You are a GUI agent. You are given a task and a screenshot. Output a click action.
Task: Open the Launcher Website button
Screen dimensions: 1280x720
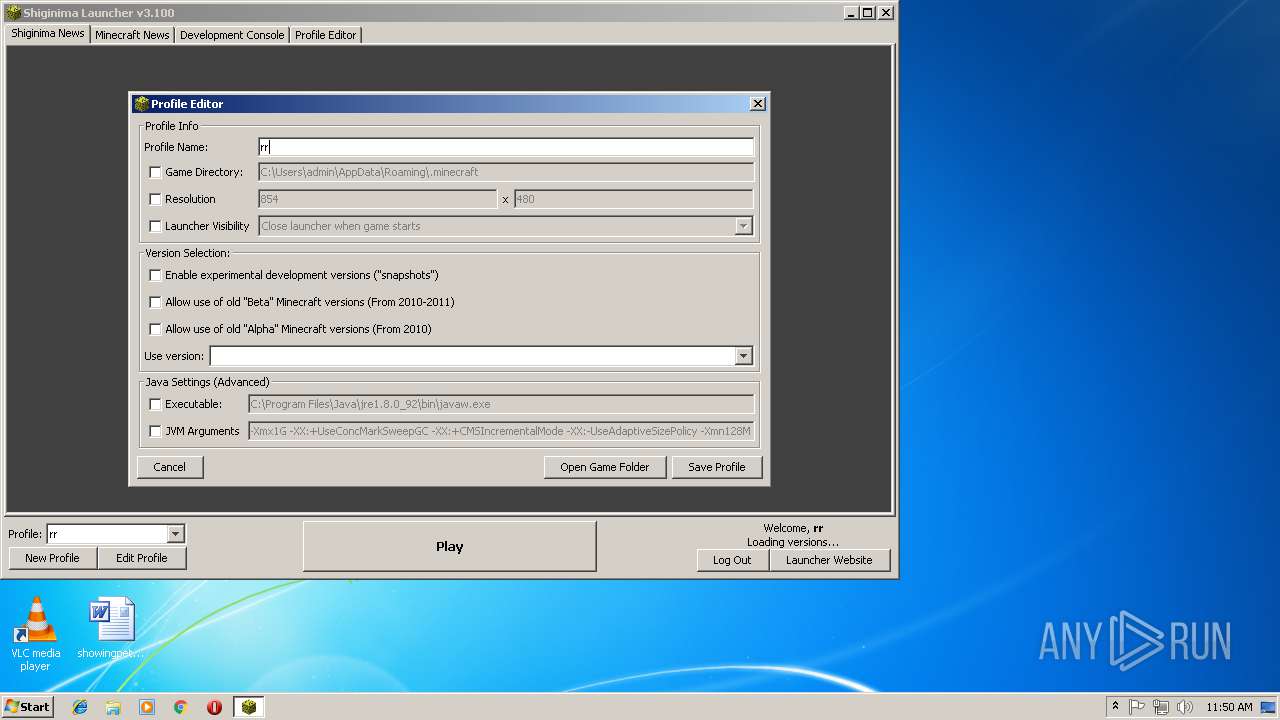pyautogui.click(x=829, y=560)
